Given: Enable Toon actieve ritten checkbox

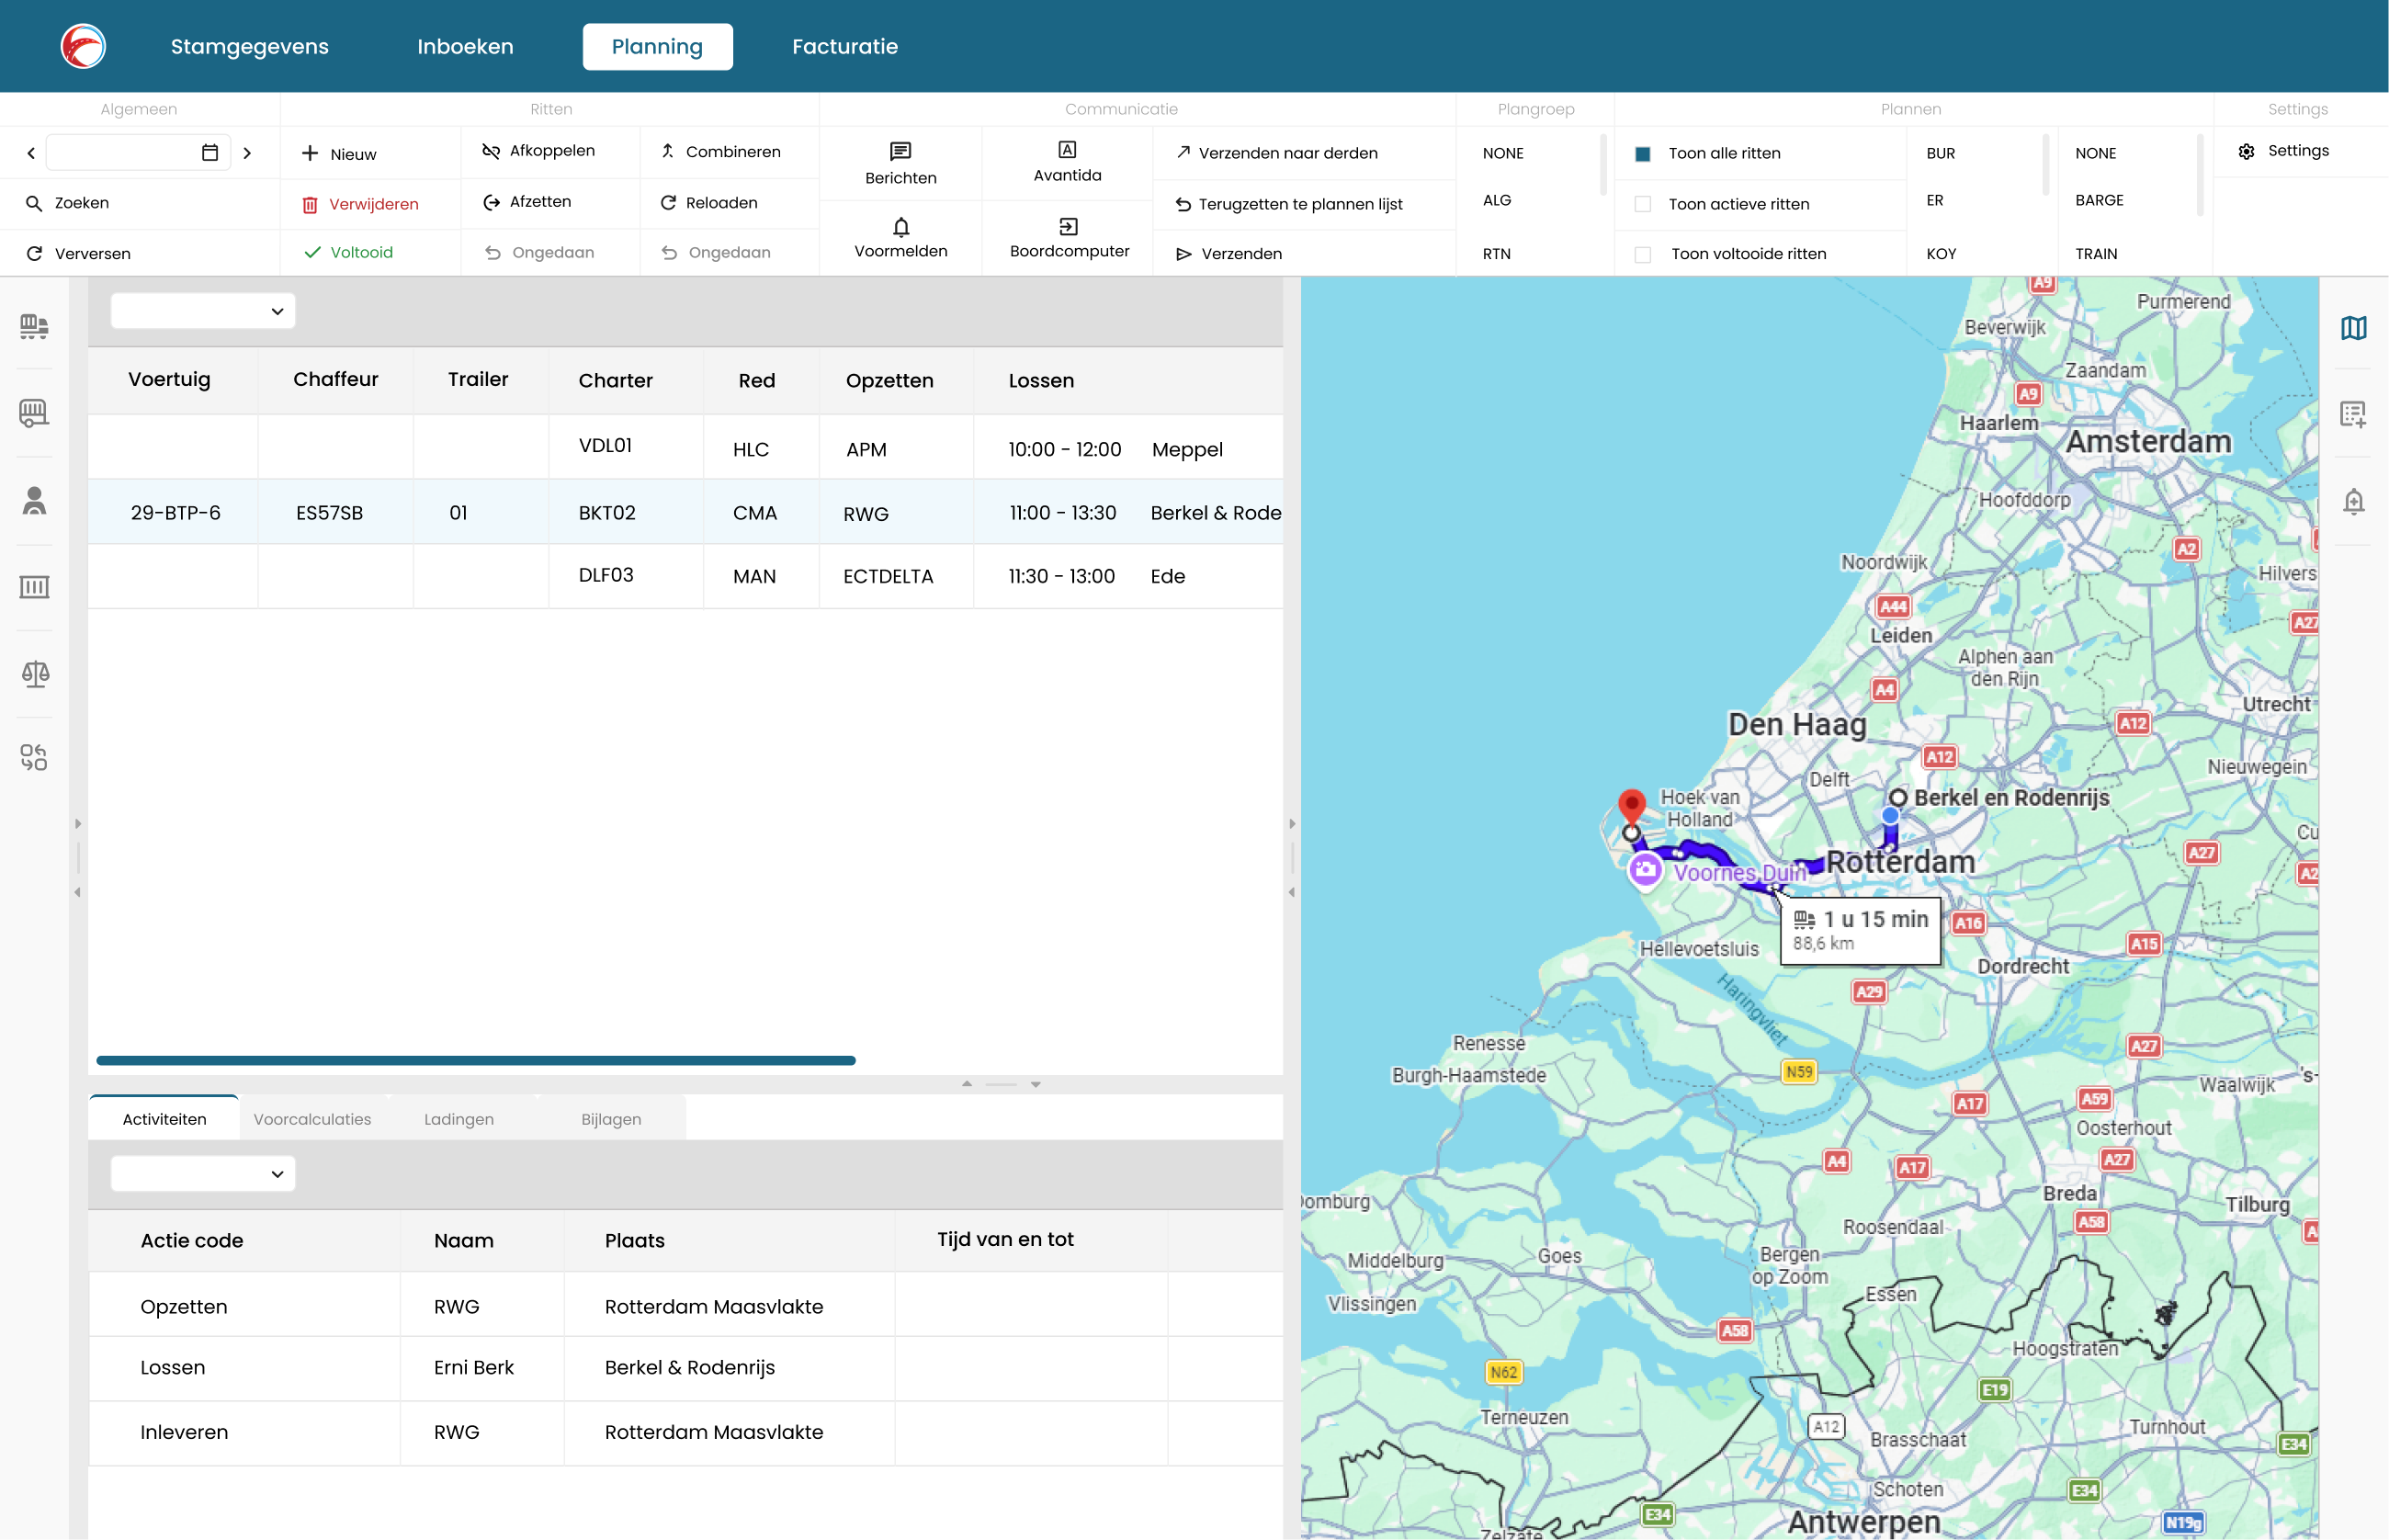Looking at the screenshot, I should tap(1642, 204).
